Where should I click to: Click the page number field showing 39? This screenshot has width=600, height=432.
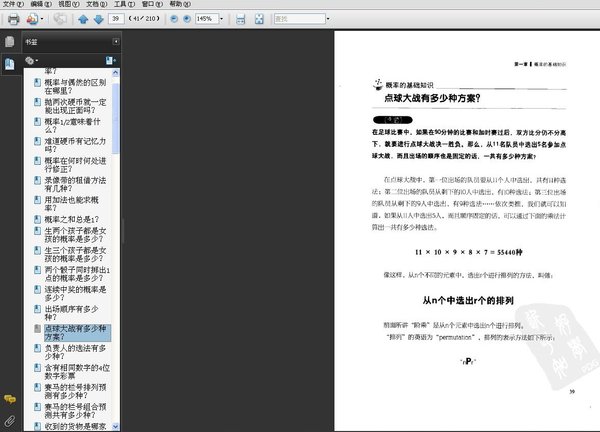coord(116,18)
